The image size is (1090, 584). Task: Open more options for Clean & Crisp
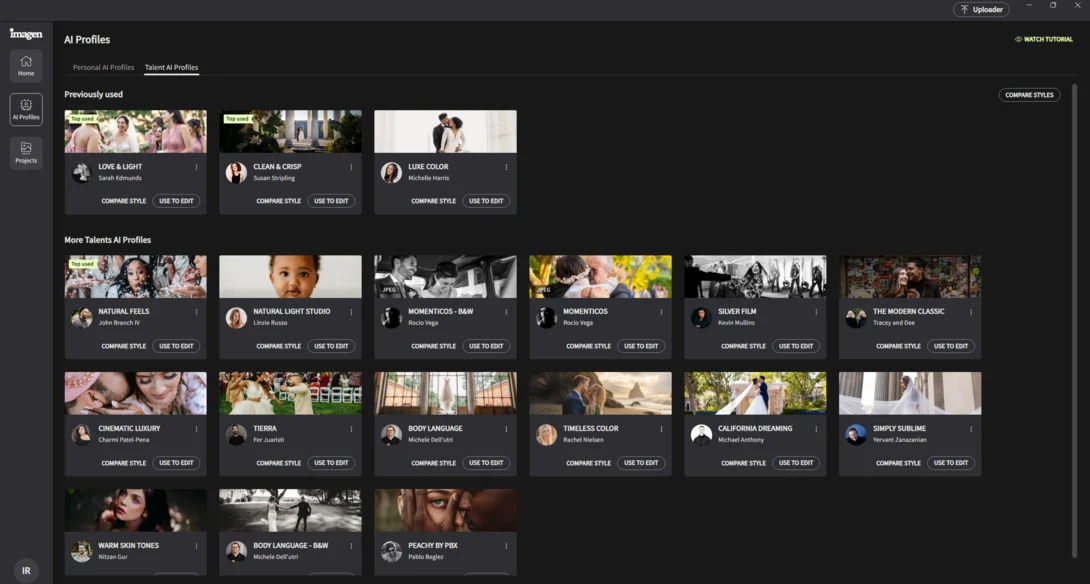[351, 167]
